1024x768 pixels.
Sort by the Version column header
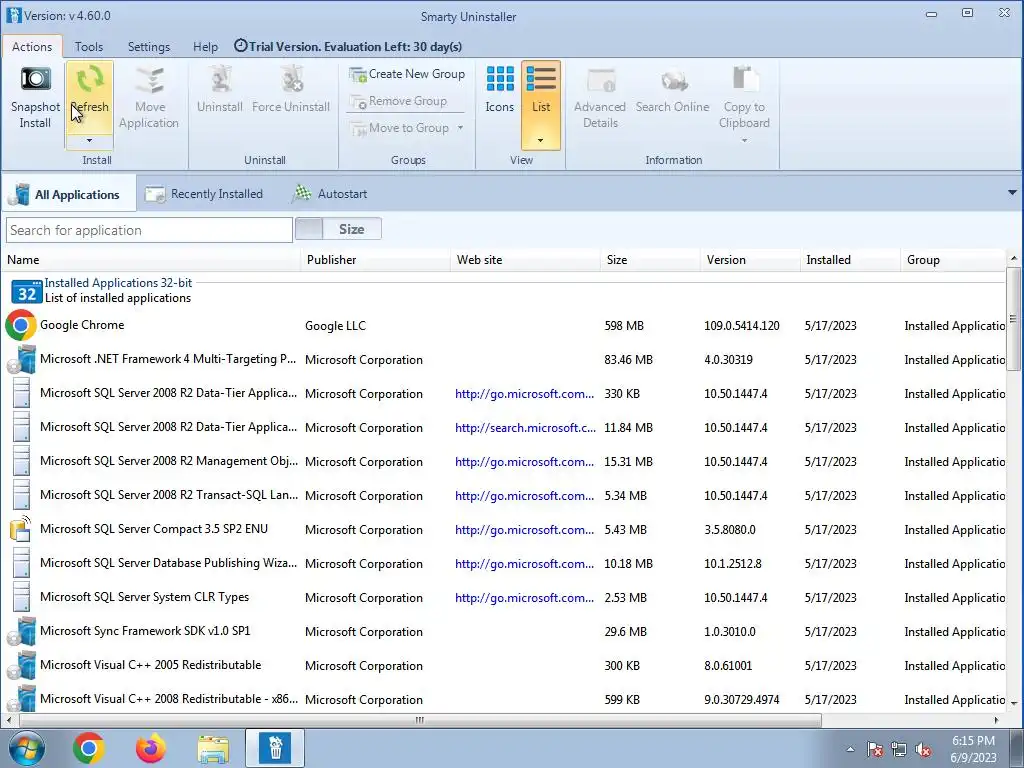click(750, 260)
